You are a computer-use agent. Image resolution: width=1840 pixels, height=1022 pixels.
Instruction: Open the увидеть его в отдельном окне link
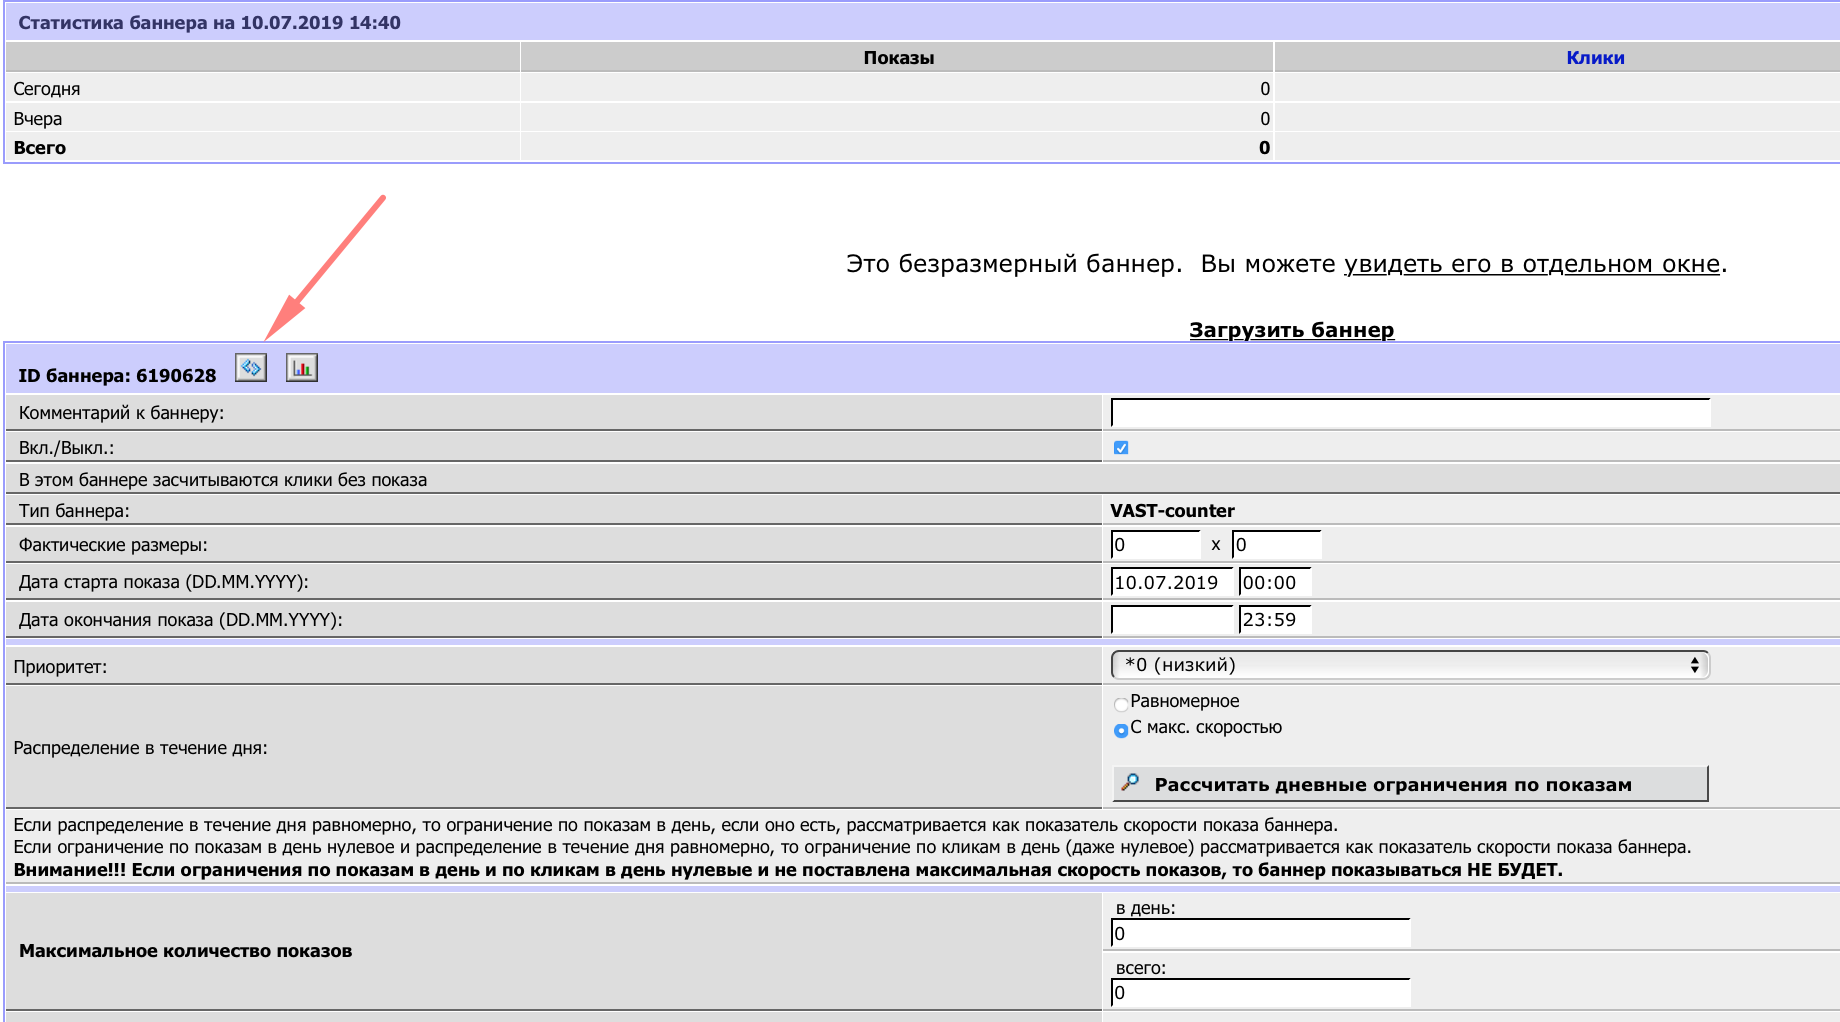click(x=1531, y=264)
